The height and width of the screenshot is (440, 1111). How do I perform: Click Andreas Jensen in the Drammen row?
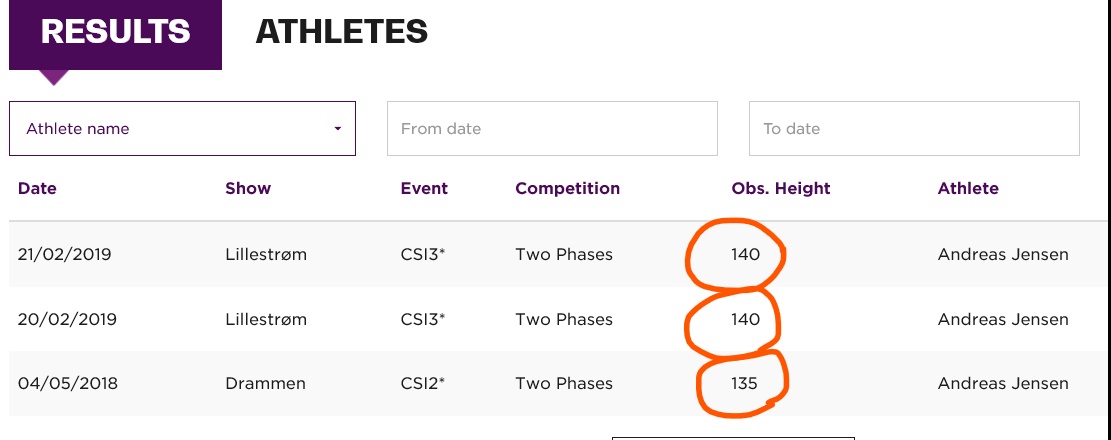tap(1003, 383)
